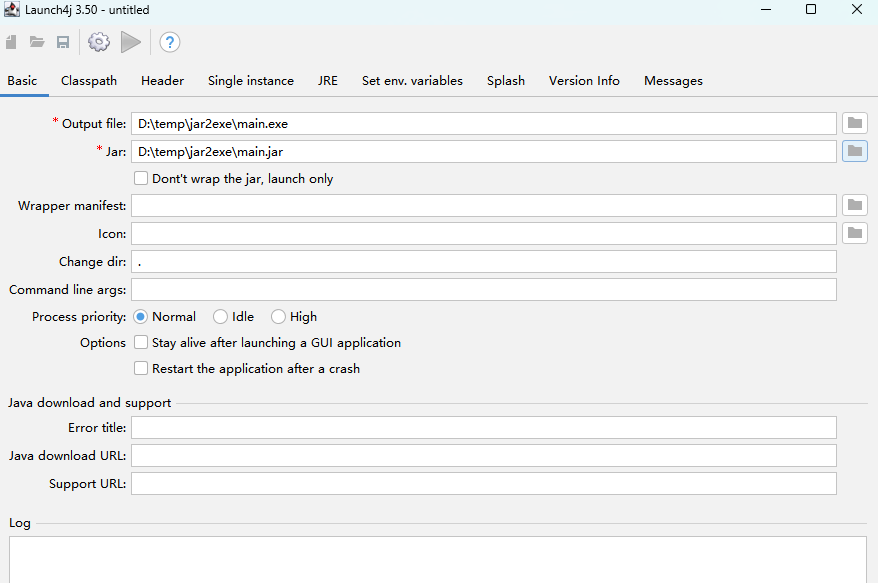The image size is (878, 583).
Task: Click the Icon path input field
Action: pyautogui.click(x=484, y=234)
